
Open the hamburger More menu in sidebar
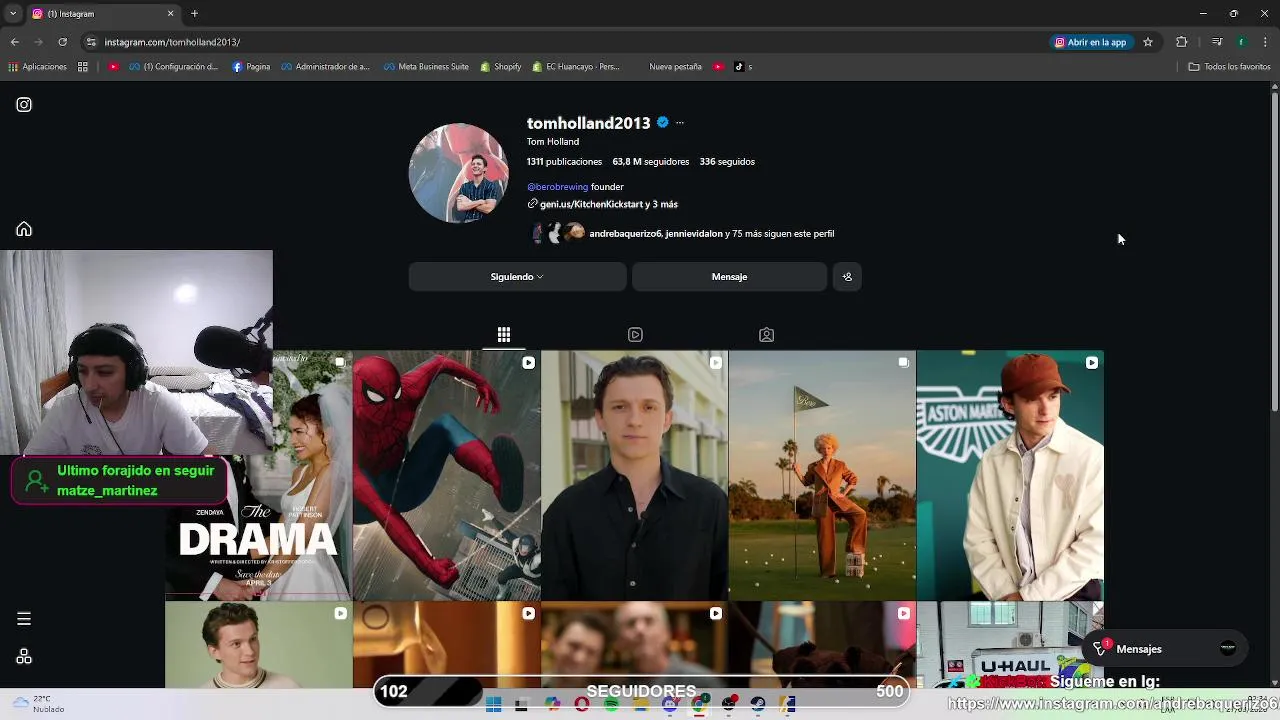(24, 619)
